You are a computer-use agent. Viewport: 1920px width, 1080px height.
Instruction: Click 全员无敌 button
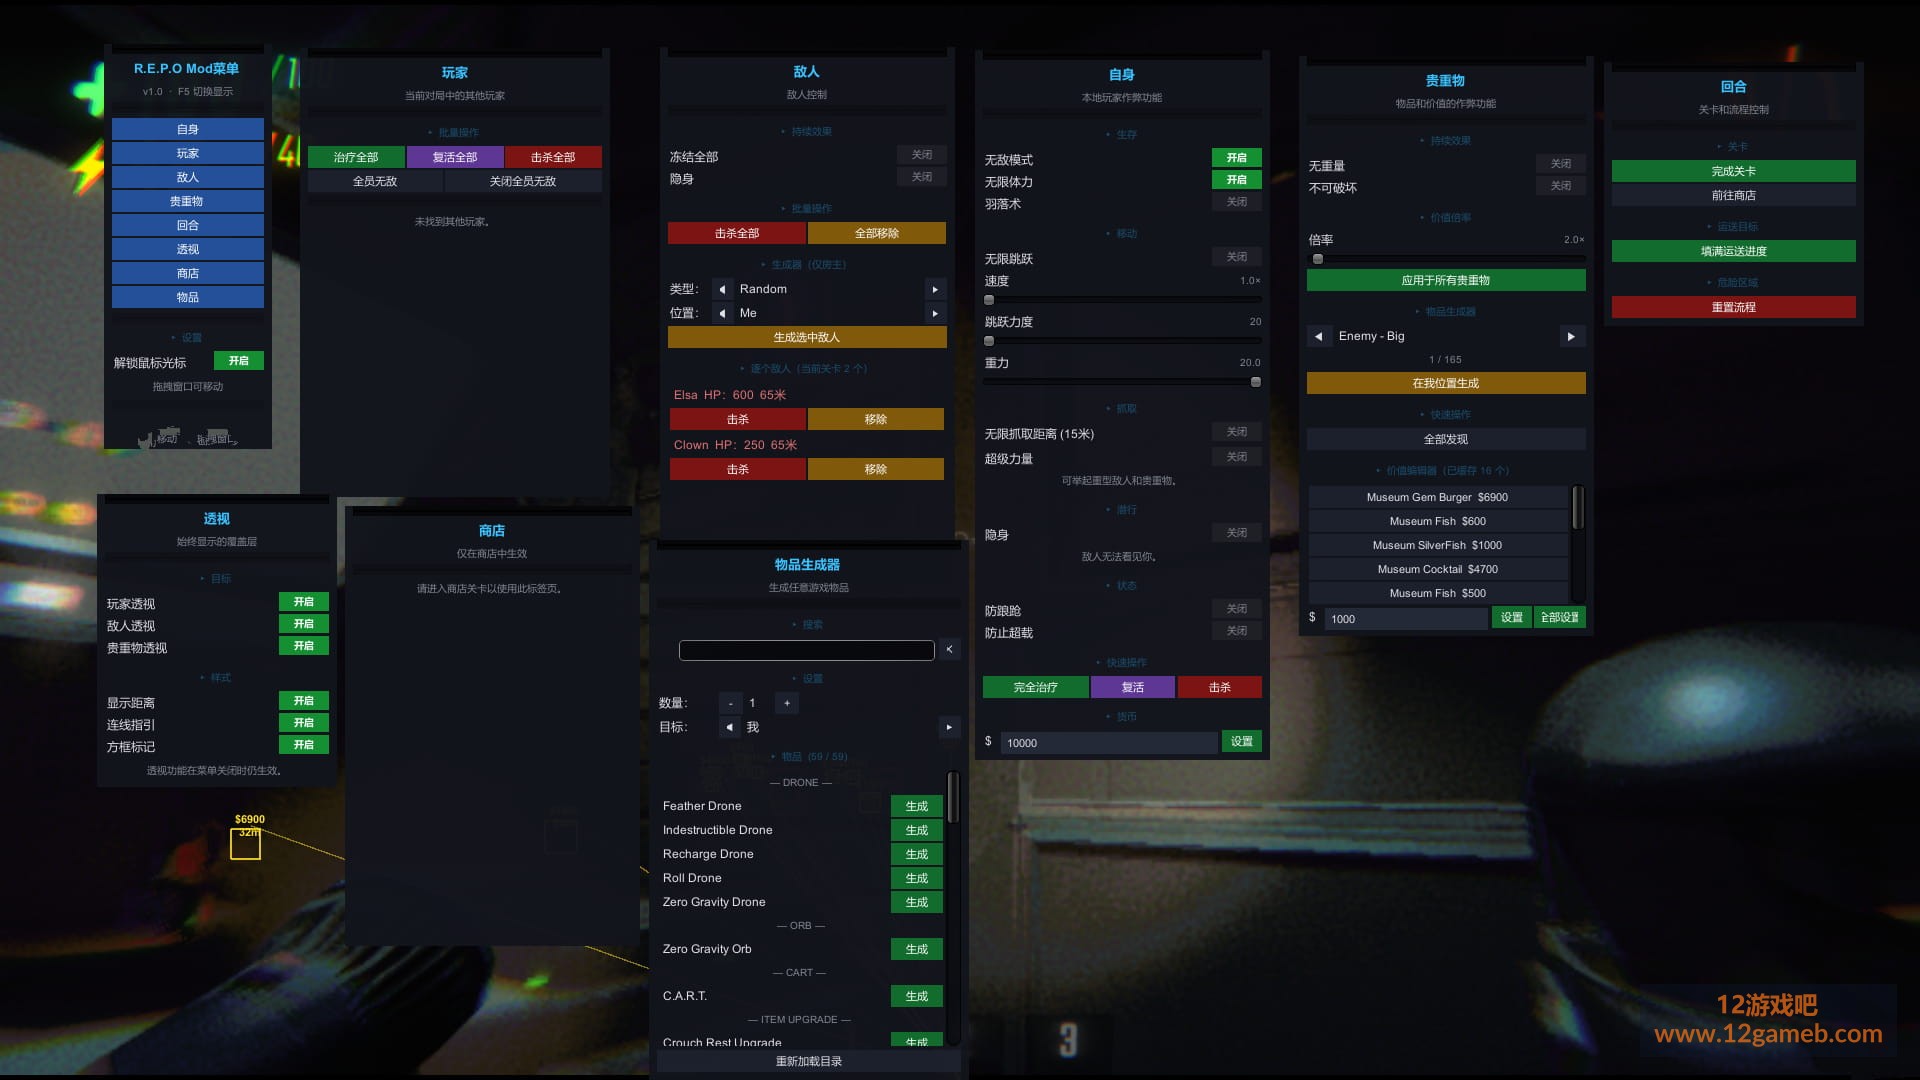[375, 181]
